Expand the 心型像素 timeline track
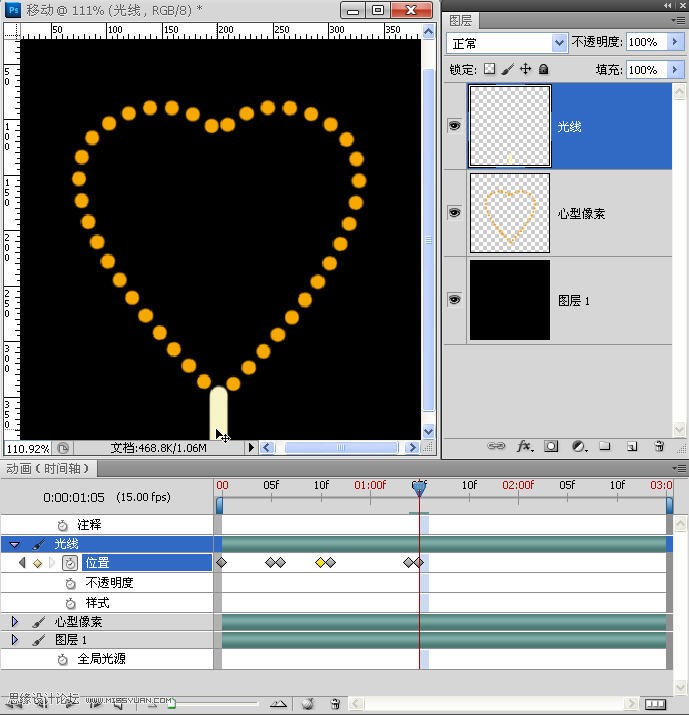The width and height of the screenshot is (689, 715). click(x=15, y=622)
